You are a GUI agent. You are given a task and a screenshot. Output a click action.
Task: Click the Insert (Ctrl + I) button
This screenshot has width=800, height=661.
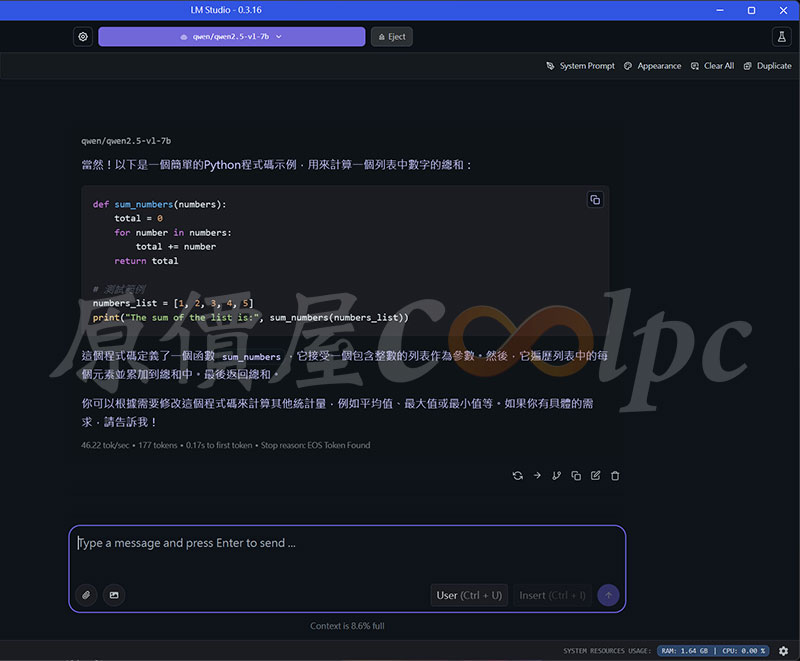(x=553, y=595)
